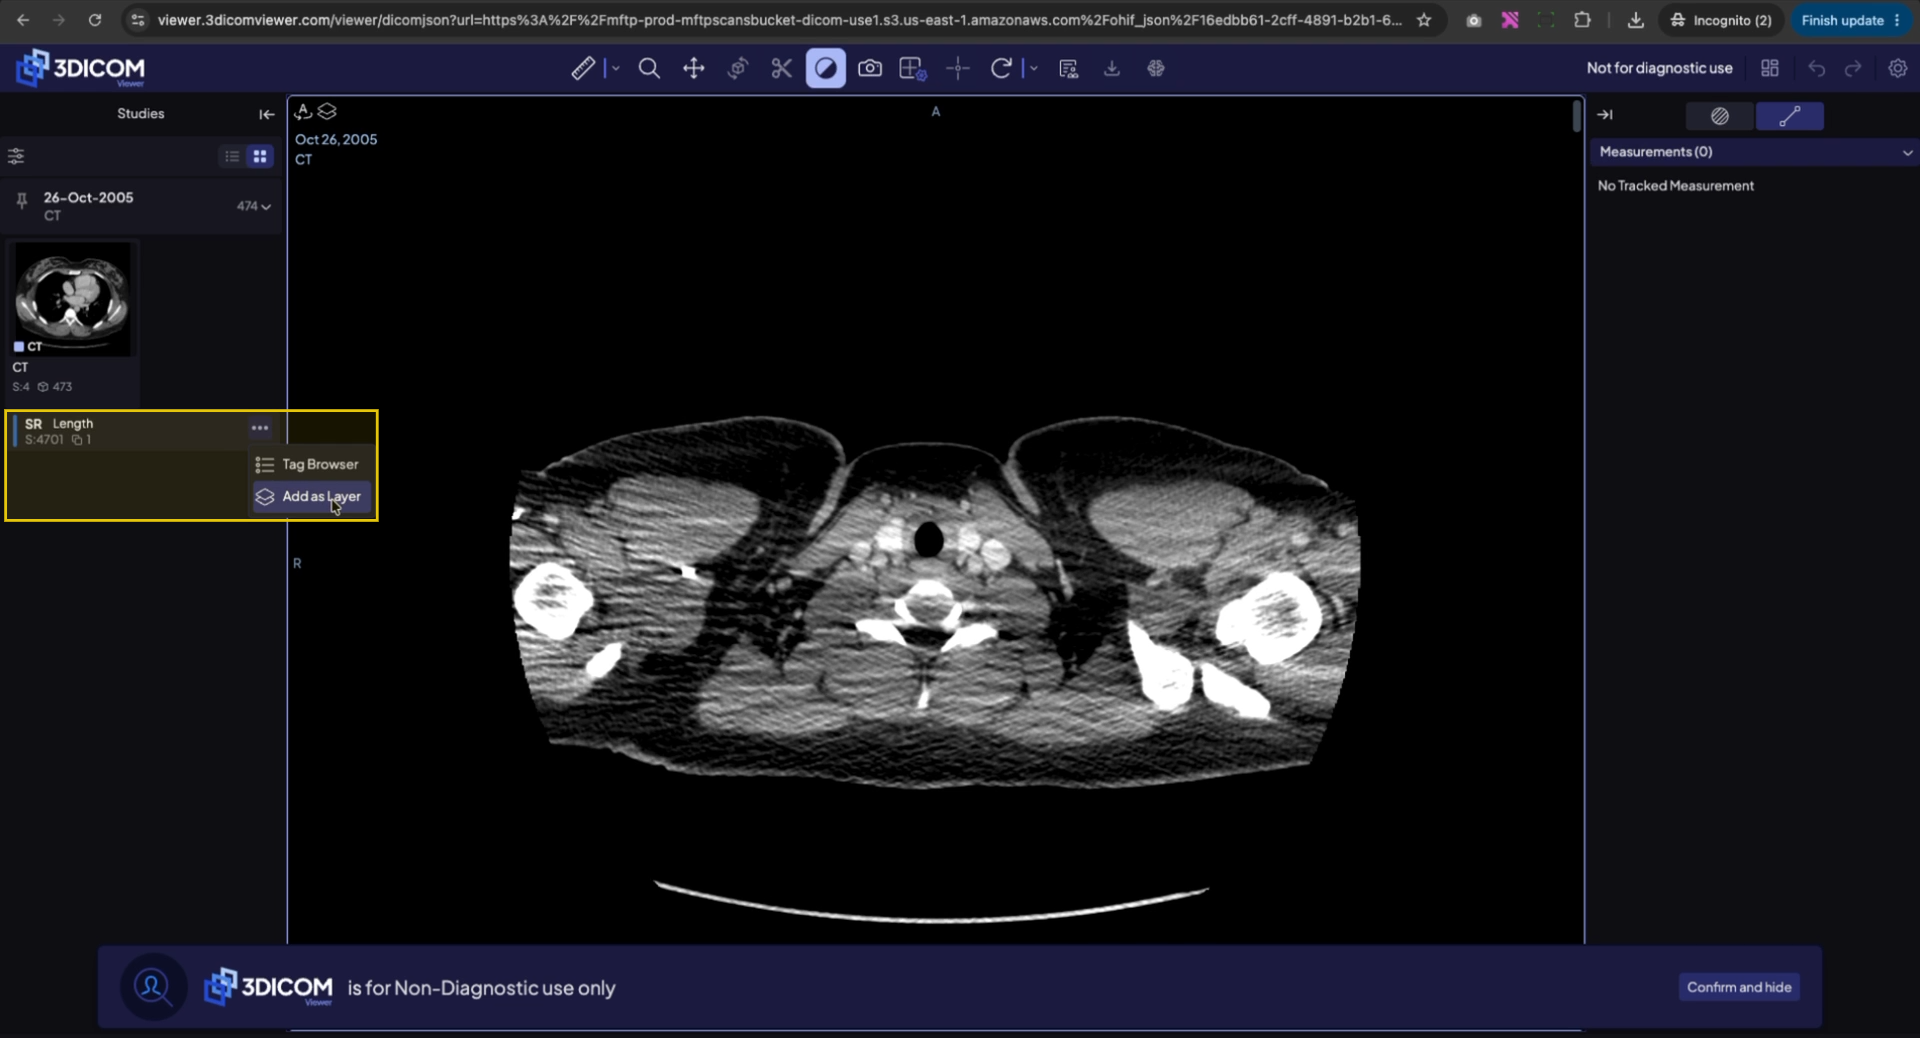
Task: Click the user avatar in banner
Action: pyautogui.click(x=153, y=987)
